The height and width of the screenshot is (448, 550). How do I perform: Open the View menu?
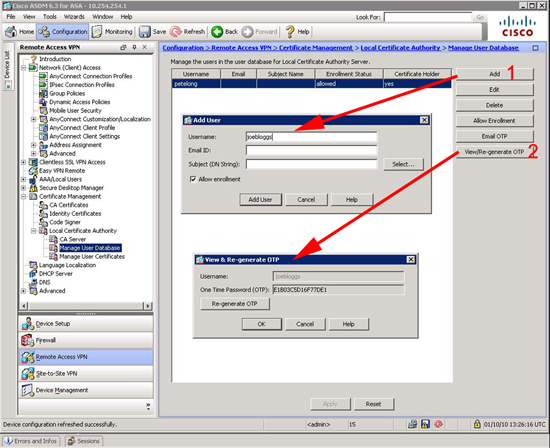pos(29,16)
